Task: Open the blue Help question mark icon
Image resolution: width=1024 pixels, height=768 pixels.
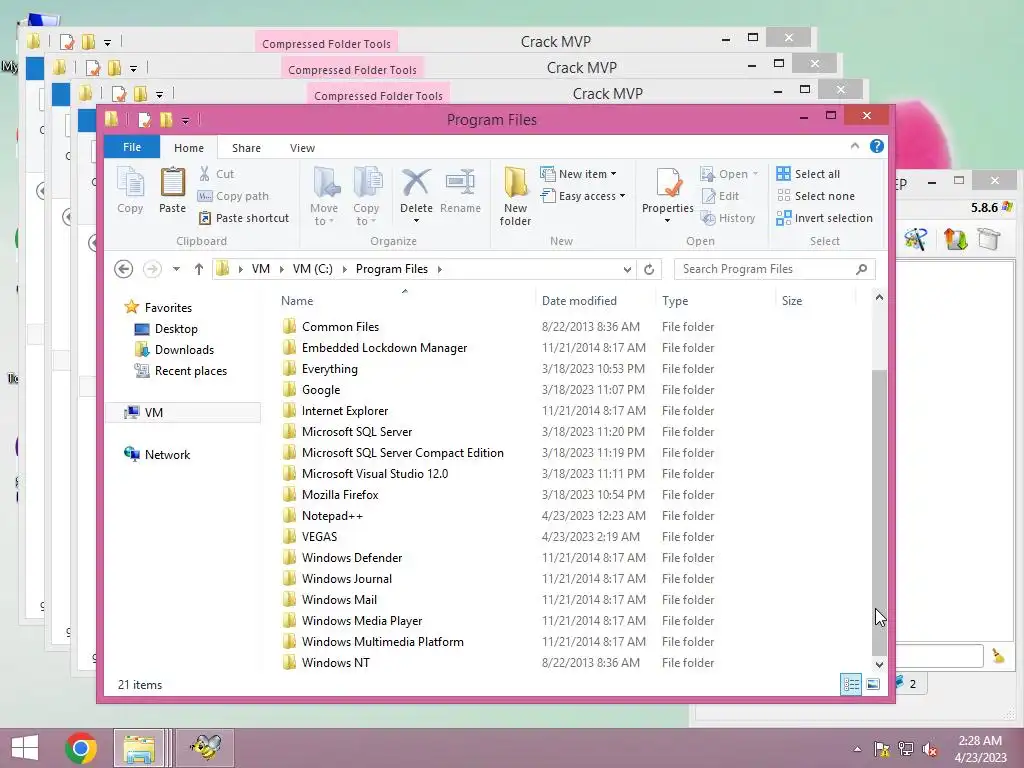Action: tap(876, 146)
